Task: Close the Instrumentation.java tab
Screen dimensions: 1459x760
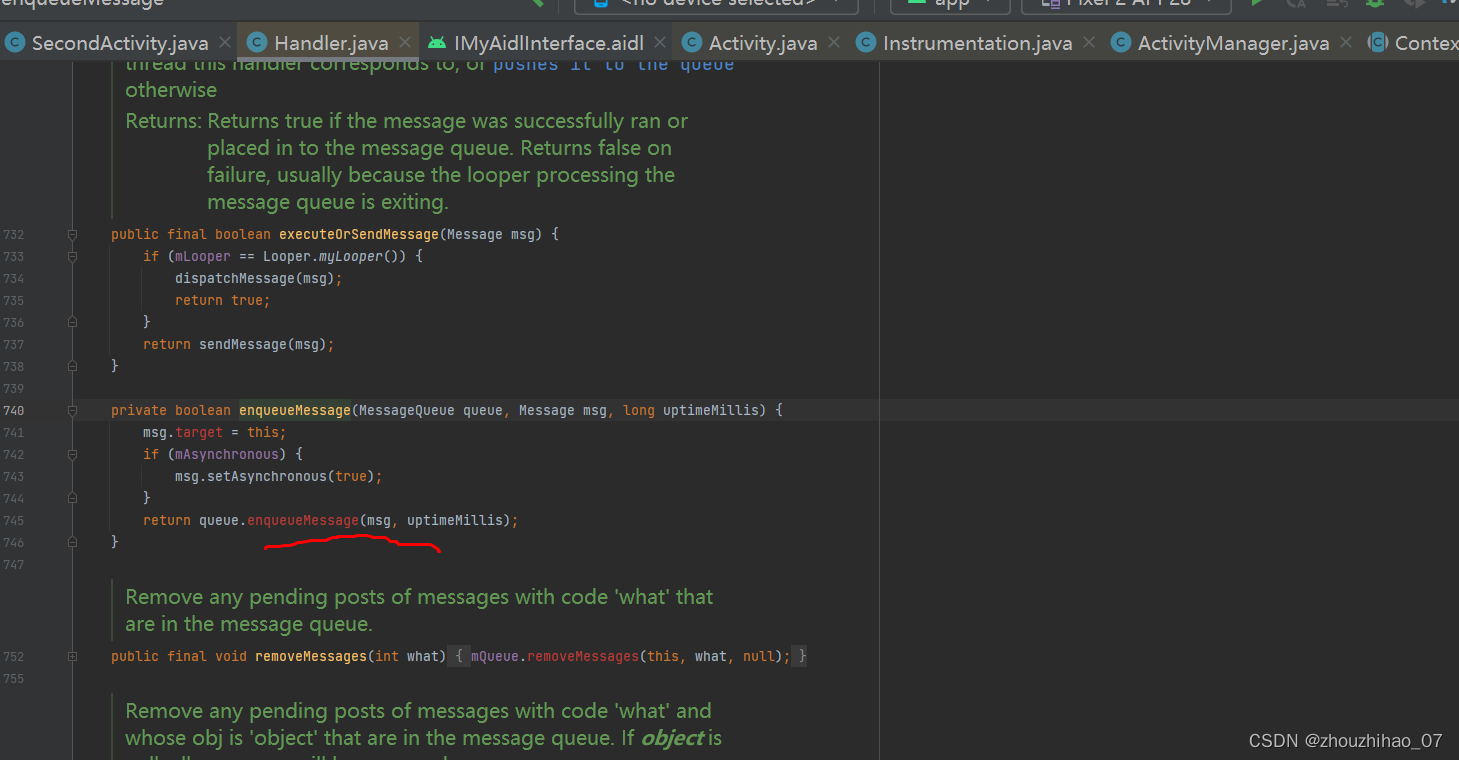Action: (x=1089, y=43)
